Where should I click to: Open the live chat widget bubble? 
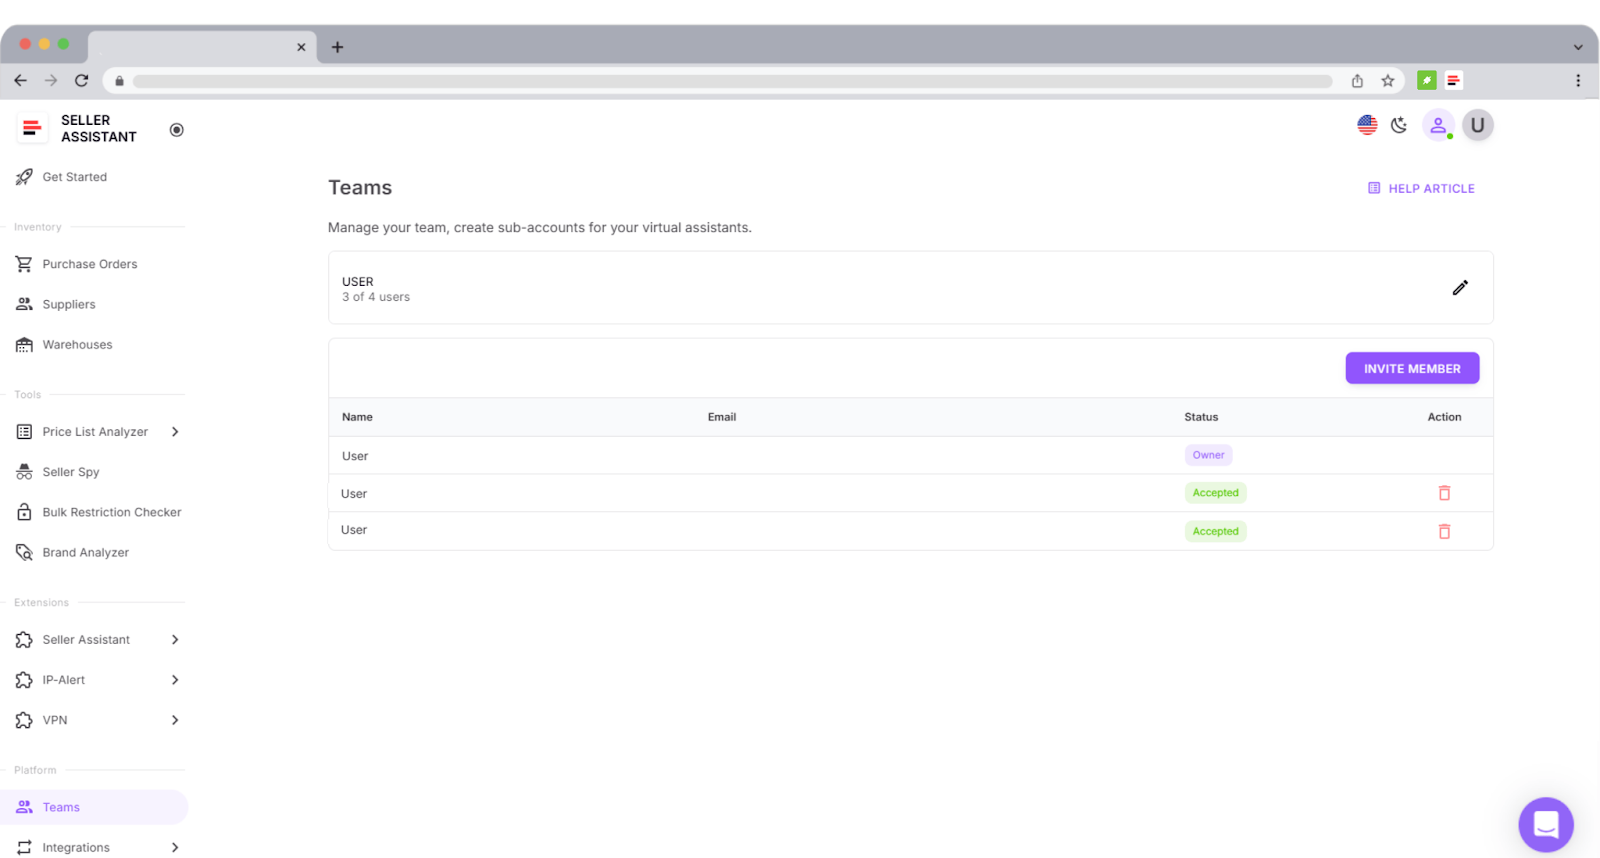pos(1545,824)
